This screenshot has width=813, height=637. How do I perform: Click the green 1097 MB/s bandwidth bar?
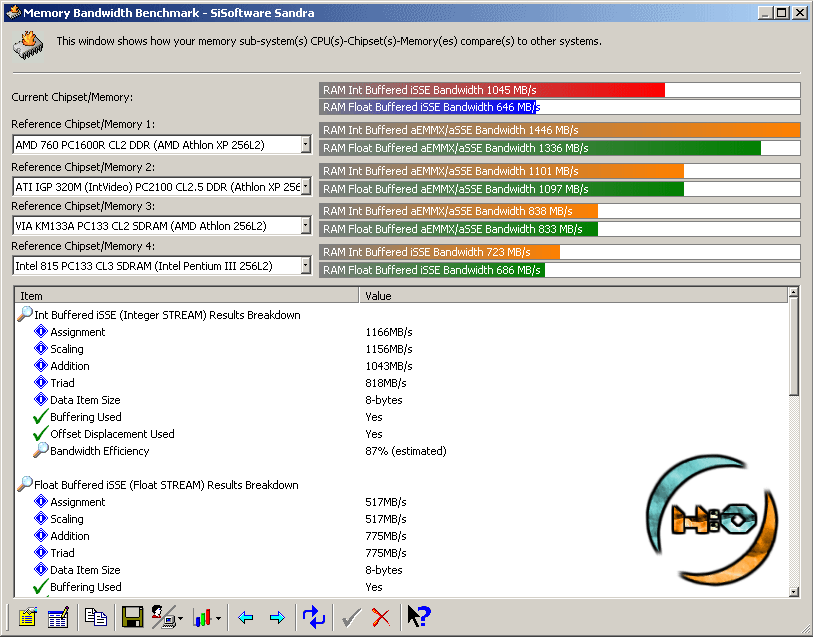501,189
